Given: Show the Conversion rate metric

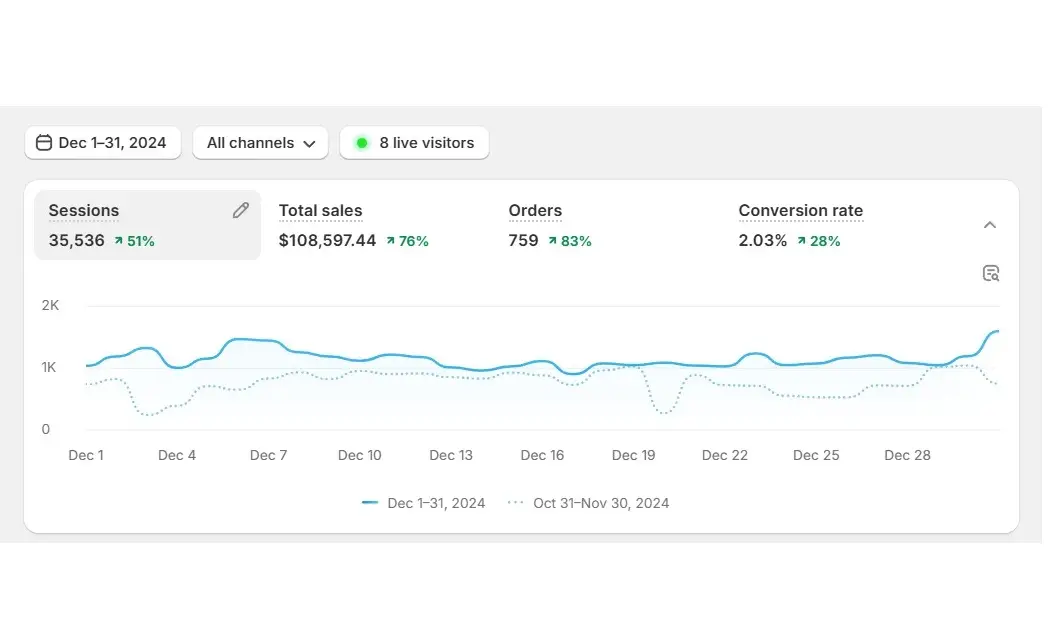Looking at the screenshot, I should (800, 211).
